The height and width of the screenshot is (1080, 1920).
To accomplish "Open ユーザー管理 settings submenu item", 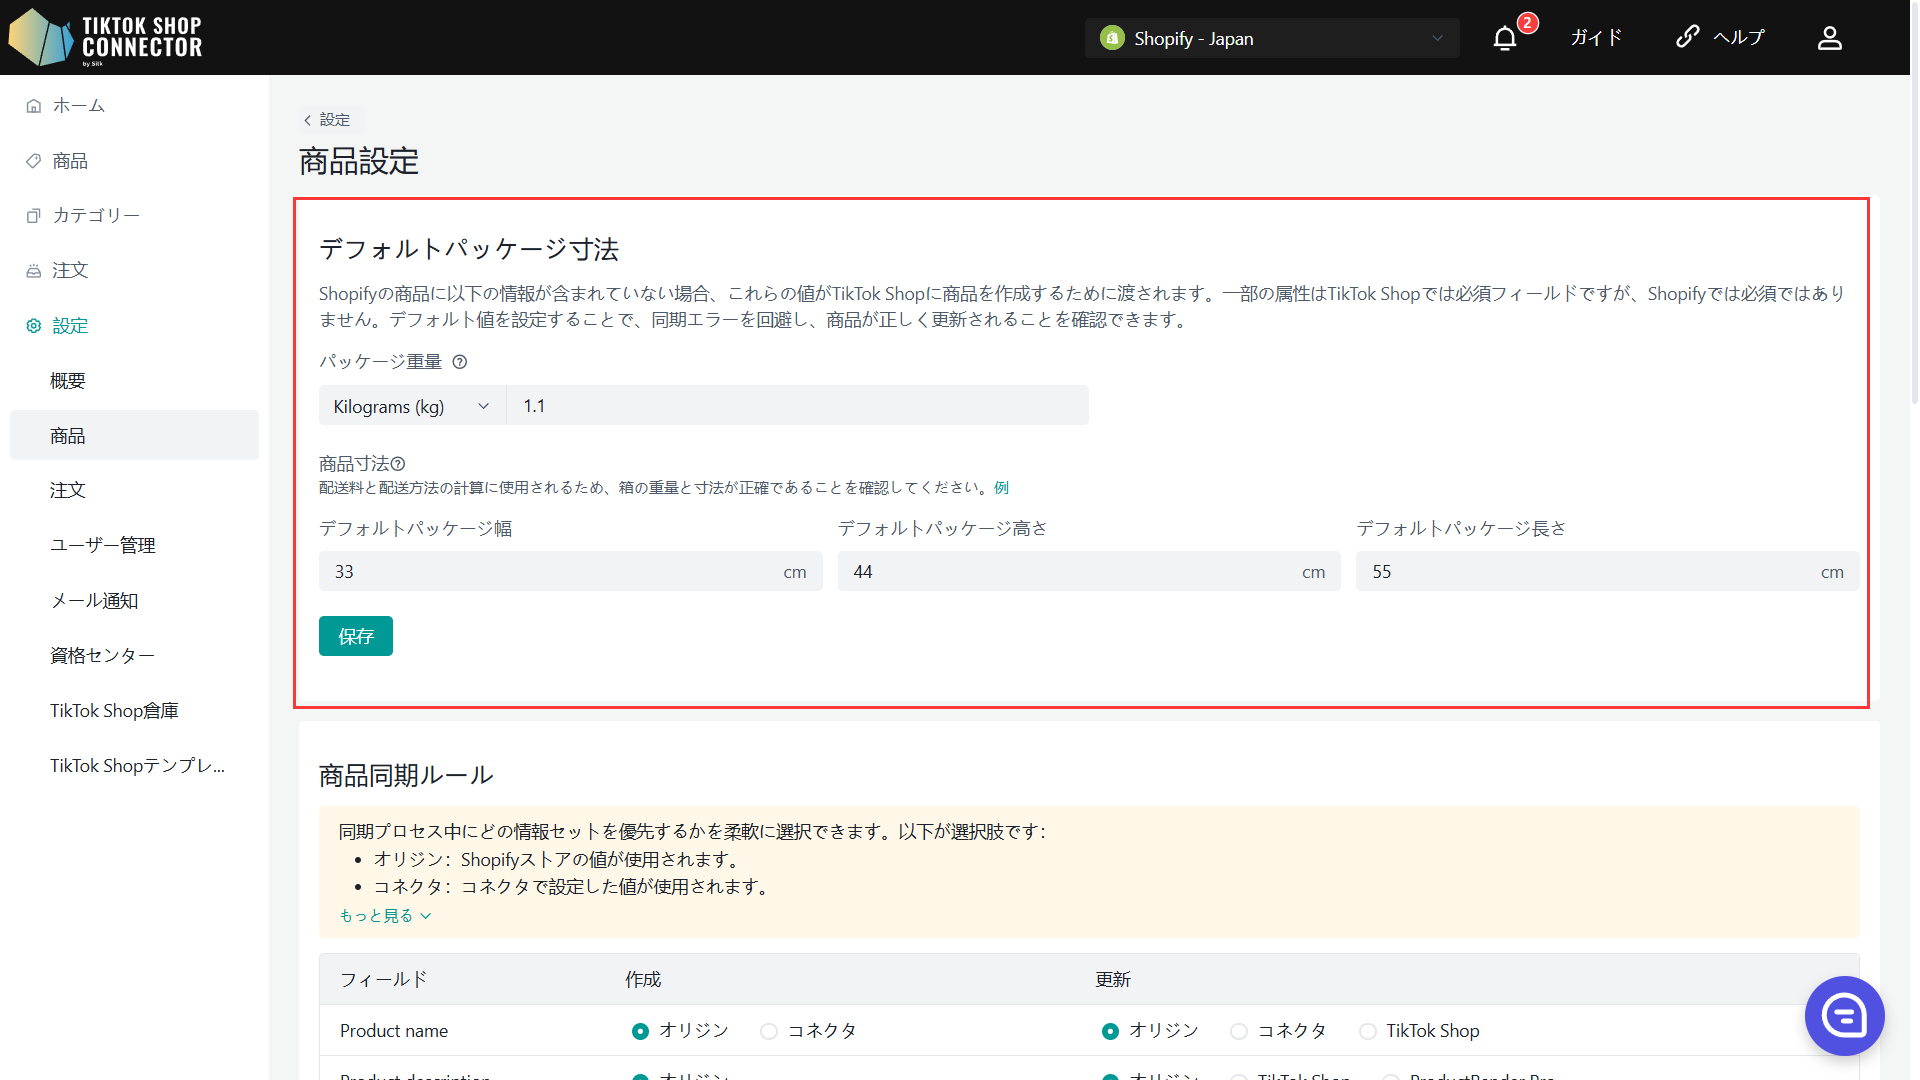I will pos(103,545).
